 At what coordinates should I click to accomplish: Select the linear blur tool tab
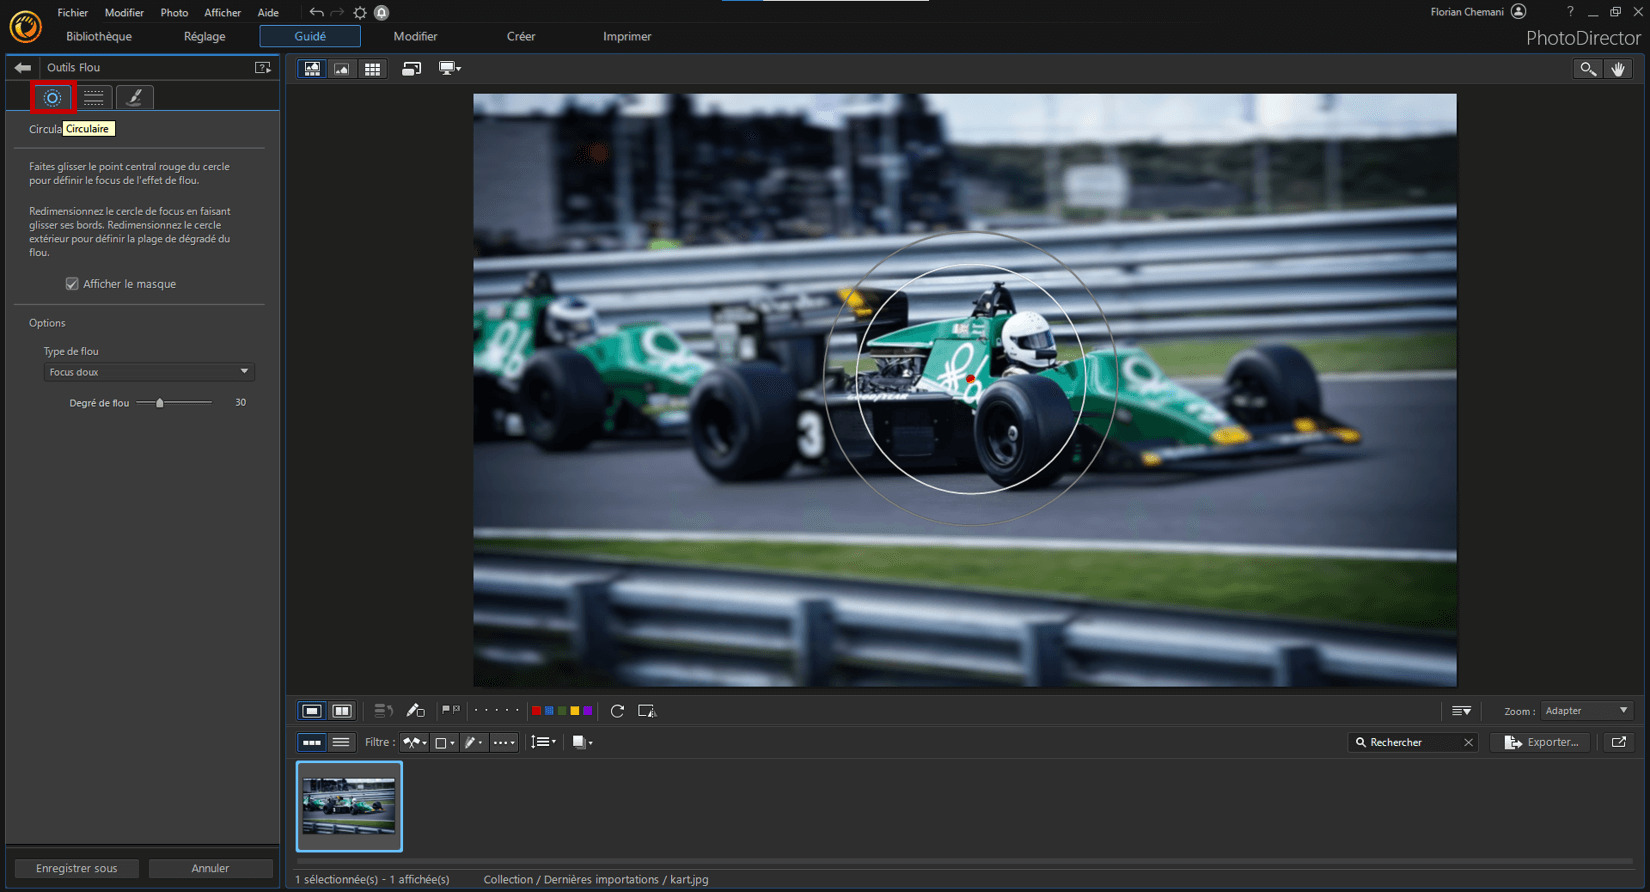tap(94, 97)
